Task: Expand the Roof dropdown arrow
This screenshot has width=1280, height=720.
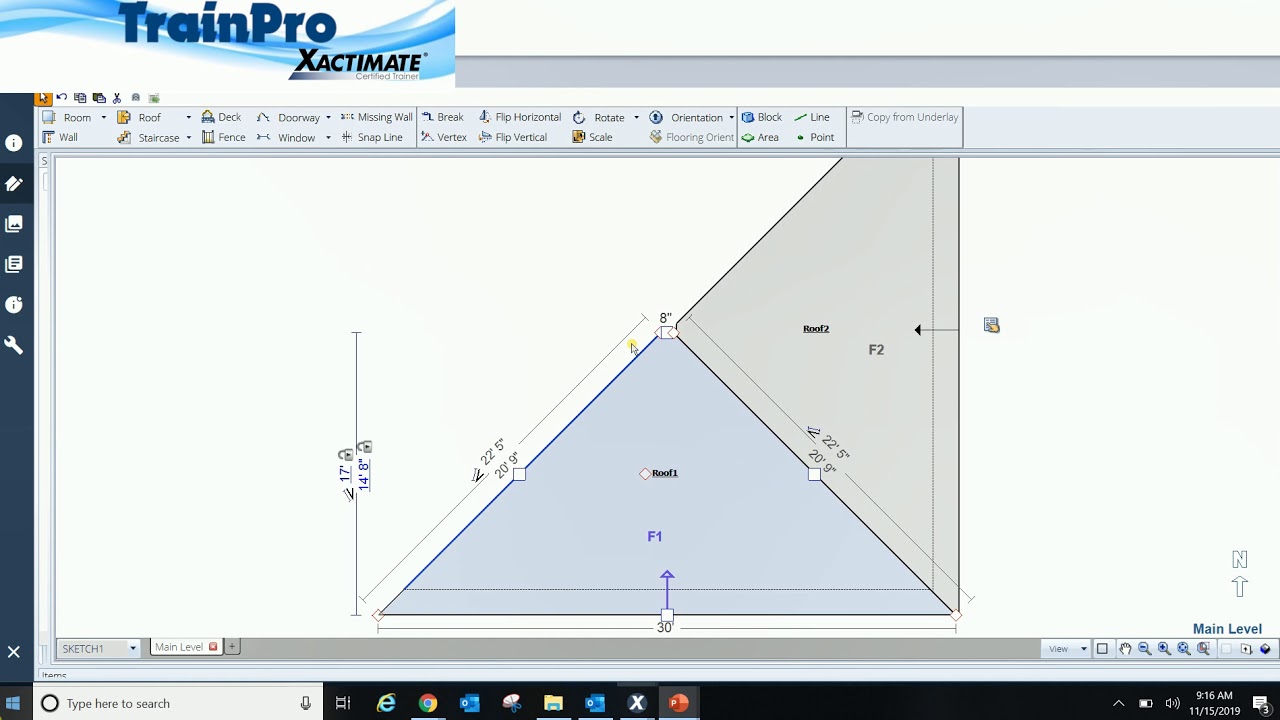Action: pyautogui.click(x=188, y=118)
